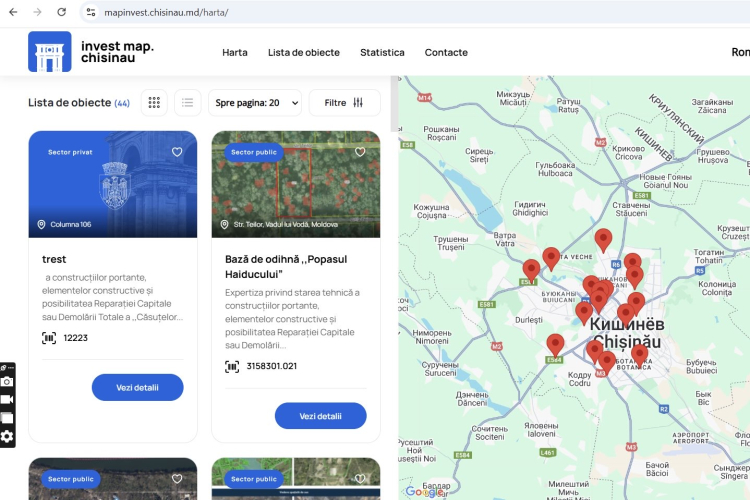Click Bază de odihnă Popasul Haiducului title

286,267
